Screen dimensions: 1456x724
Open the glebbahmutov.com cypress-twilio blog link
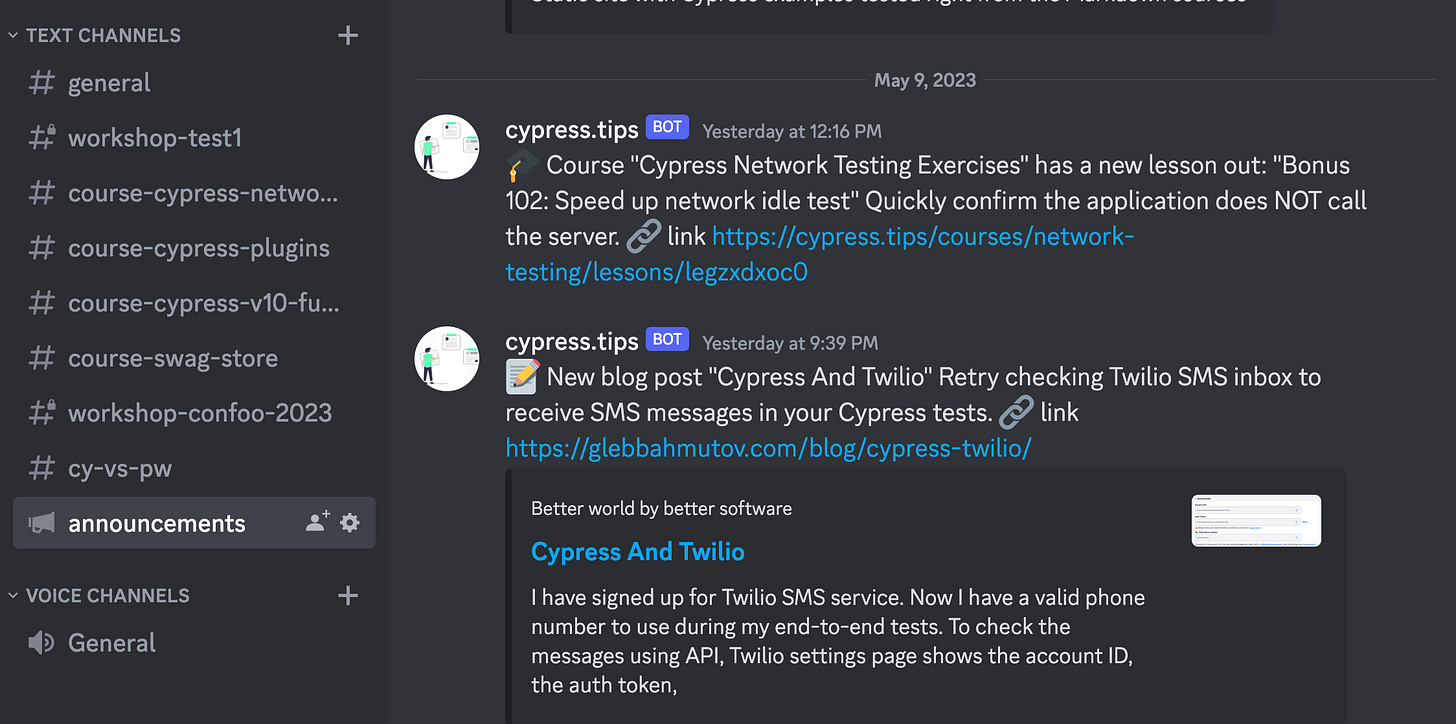tap(768, 448)
